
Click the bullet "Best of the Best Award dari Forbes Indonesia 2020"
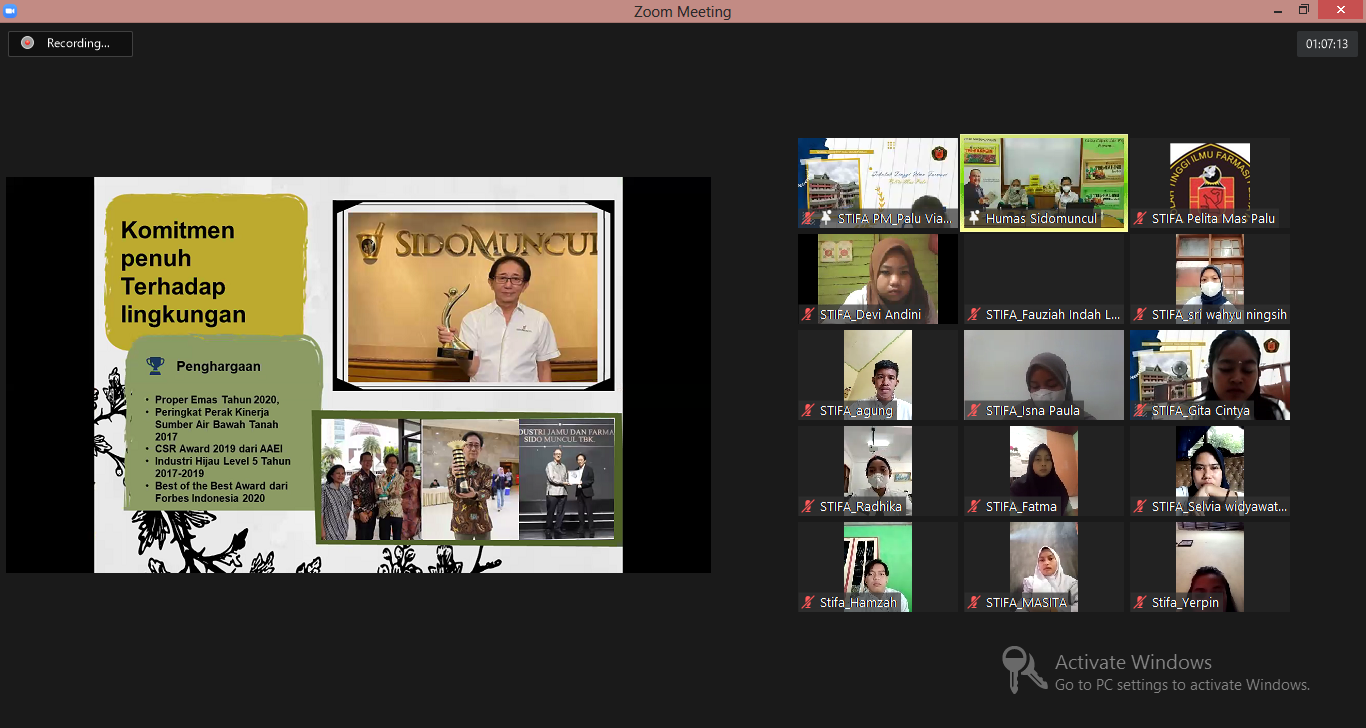(x=221, y=492)
